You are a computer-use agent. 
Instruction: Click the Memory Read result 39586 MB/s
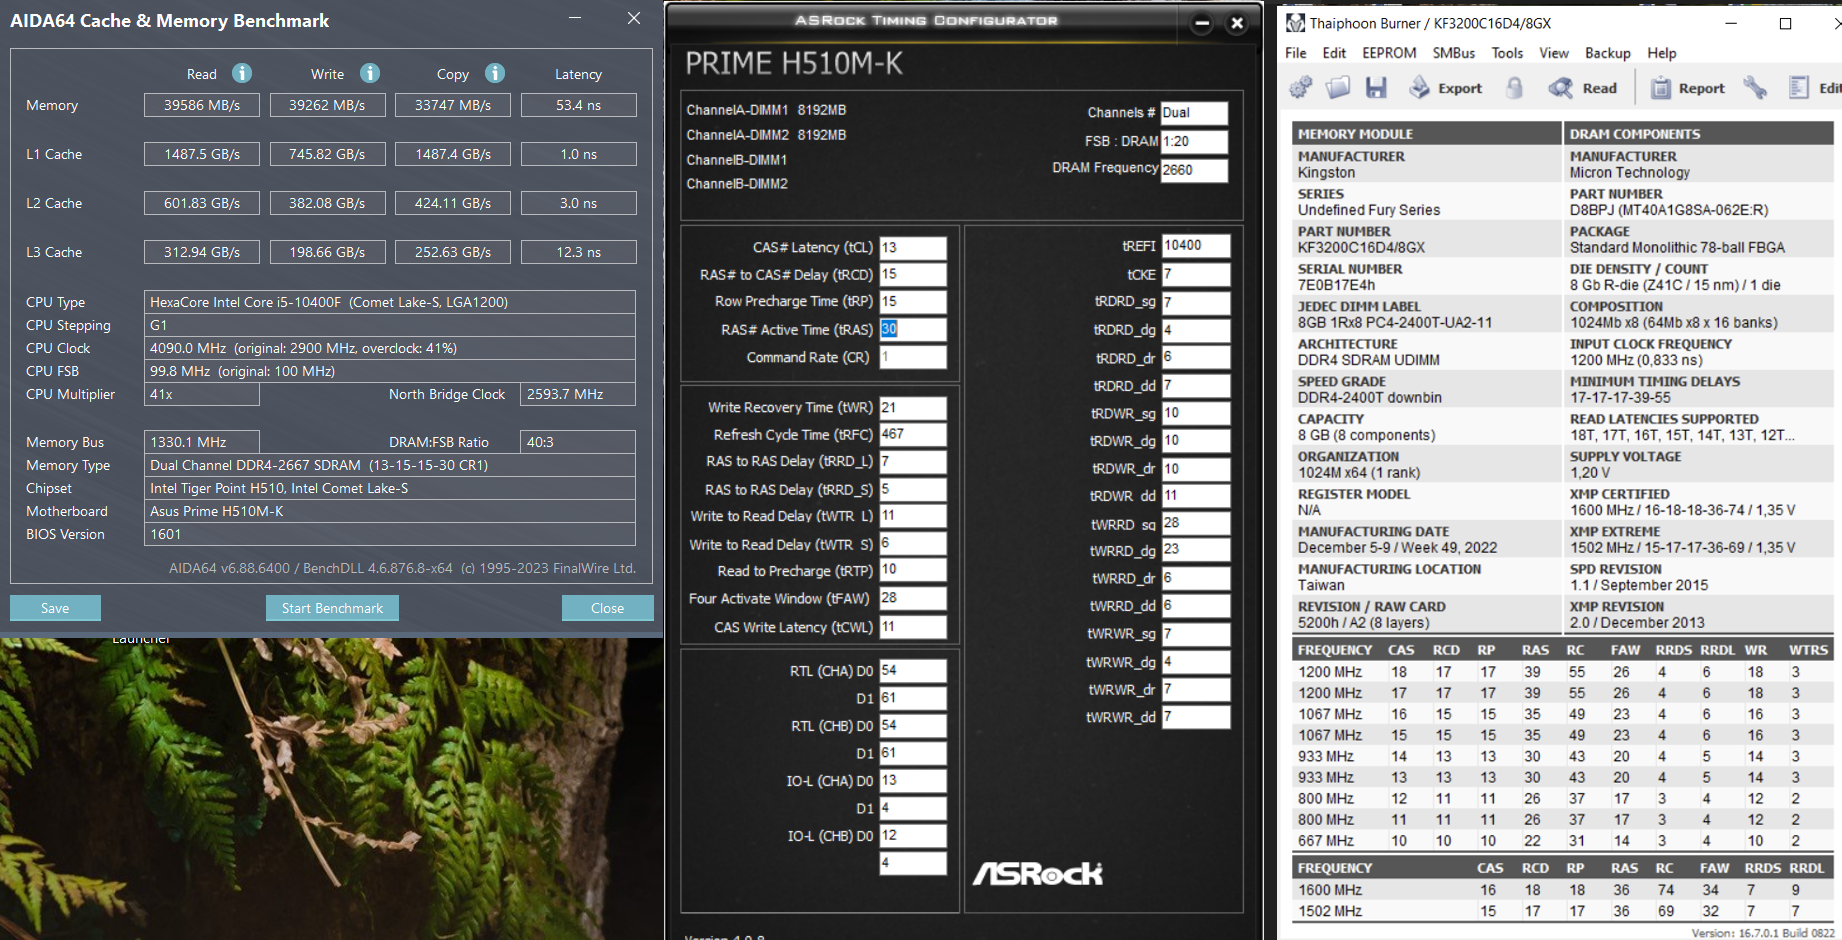202,105
